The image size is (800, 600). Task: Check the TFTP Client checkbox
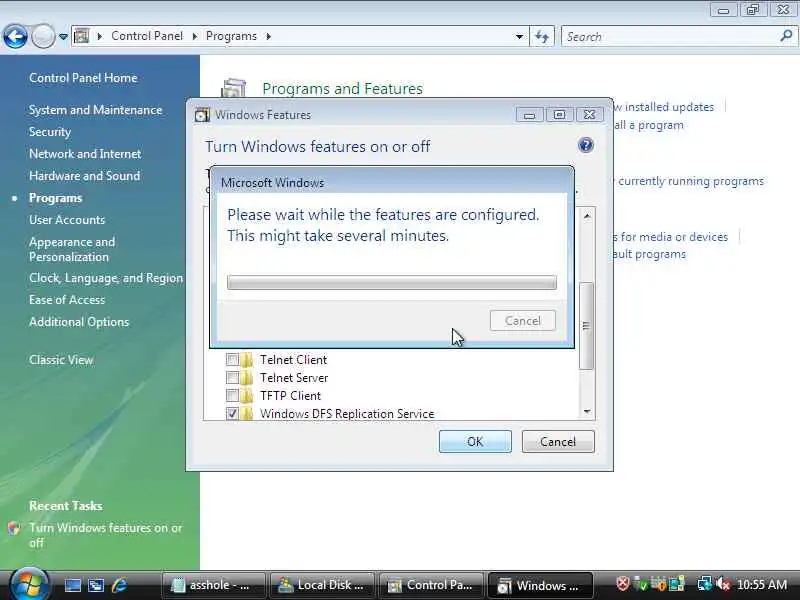coord(232,395)
